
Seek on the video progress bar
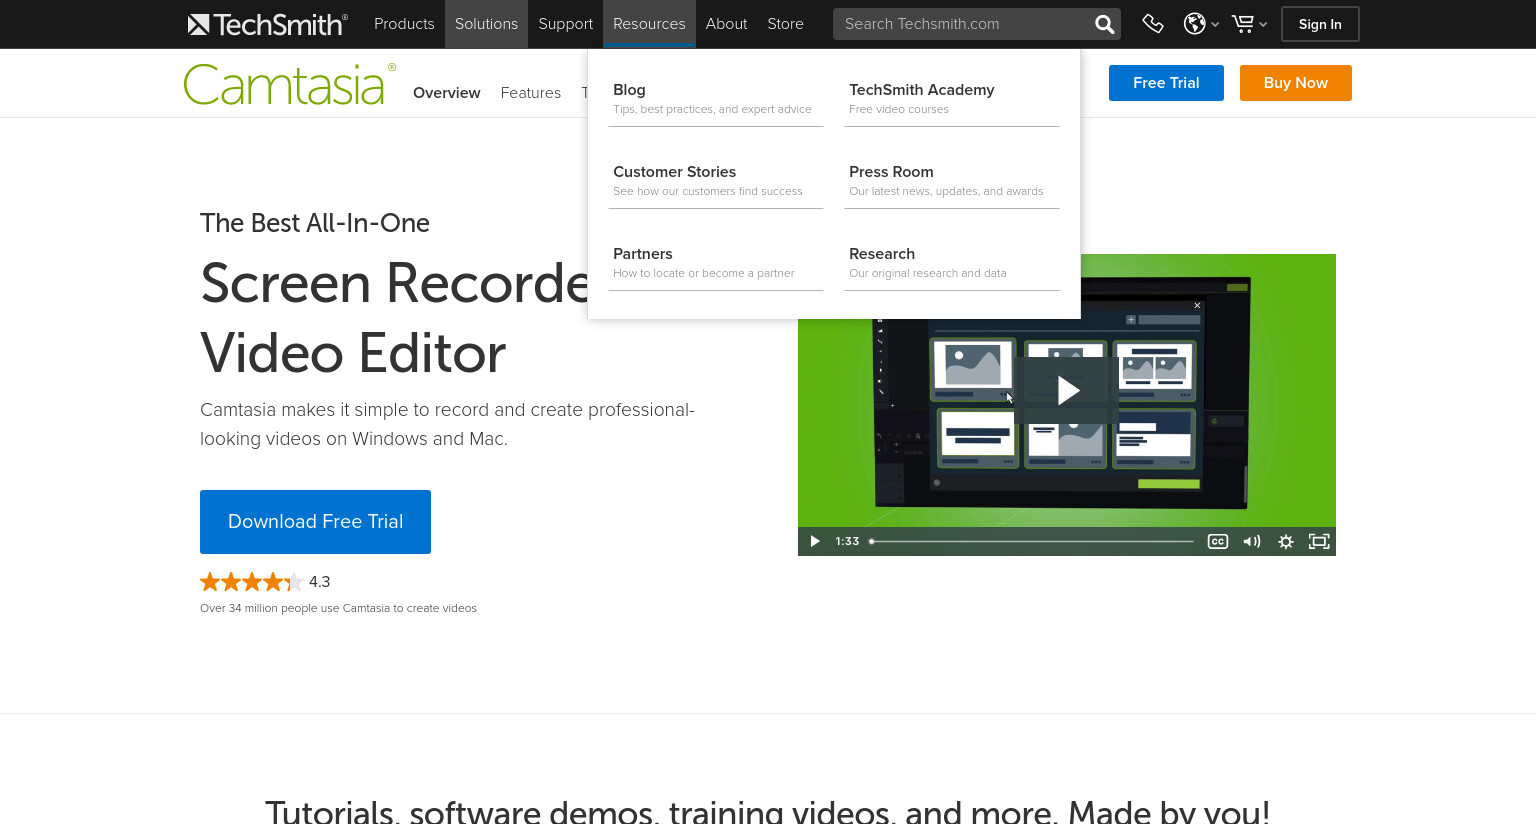[1031, 541]
